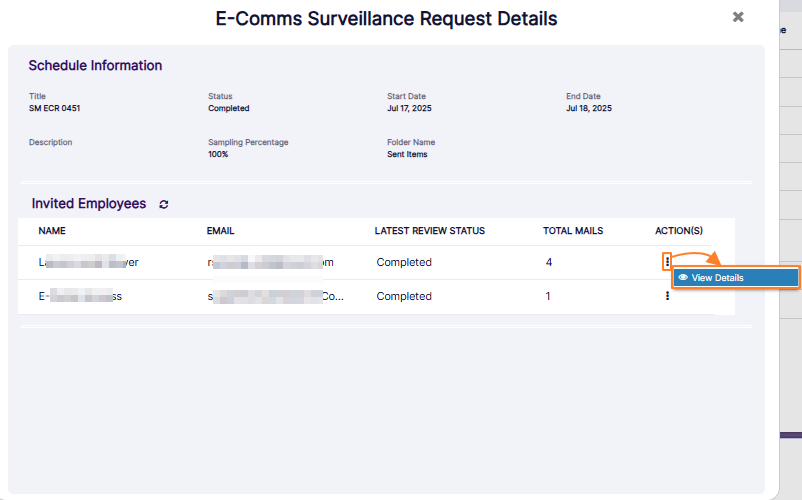Click the title value SM ECR 0451
The image size is (802, 500).
(55, 108)
